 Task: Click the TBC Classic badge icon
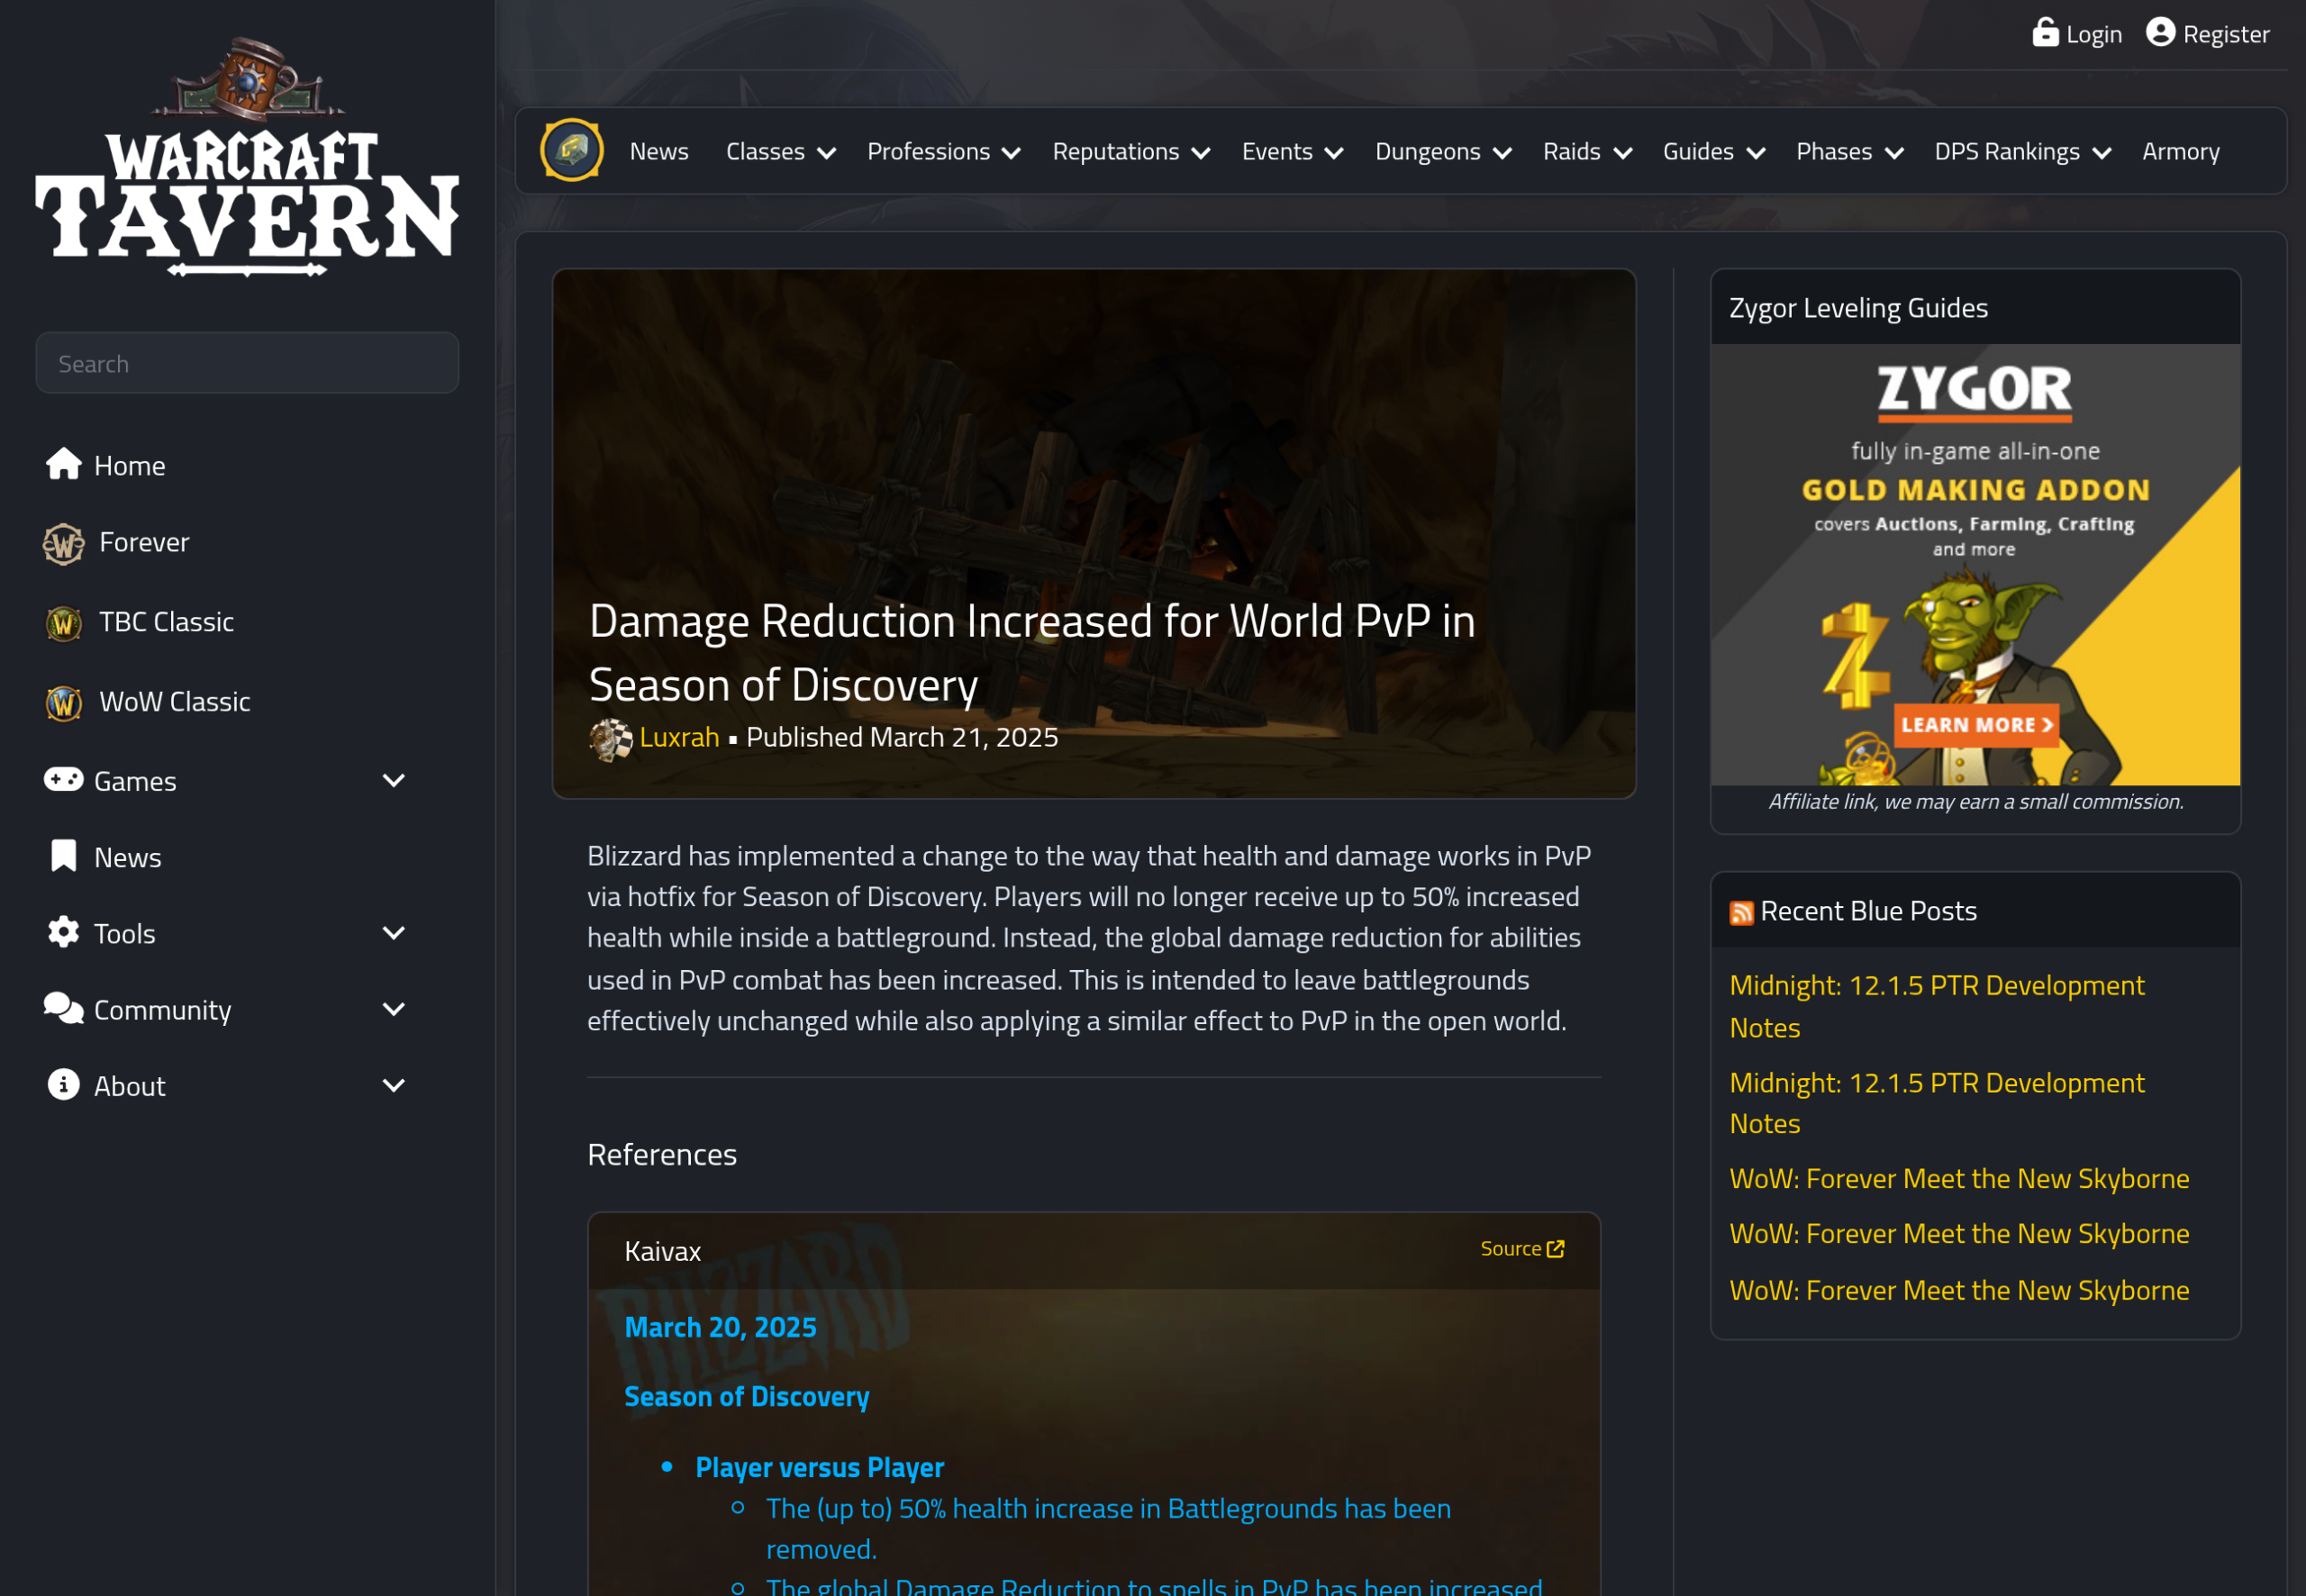click(64, 623)
